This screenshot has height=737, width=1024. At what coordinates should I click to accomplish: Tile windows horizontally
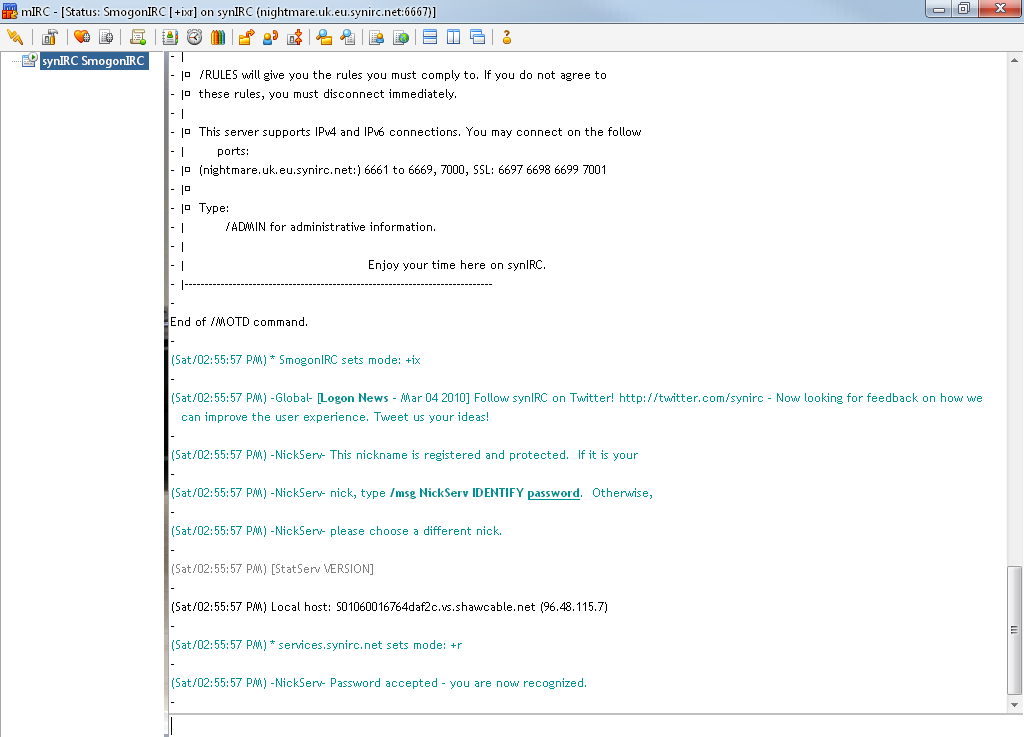[x=430, y=37]
